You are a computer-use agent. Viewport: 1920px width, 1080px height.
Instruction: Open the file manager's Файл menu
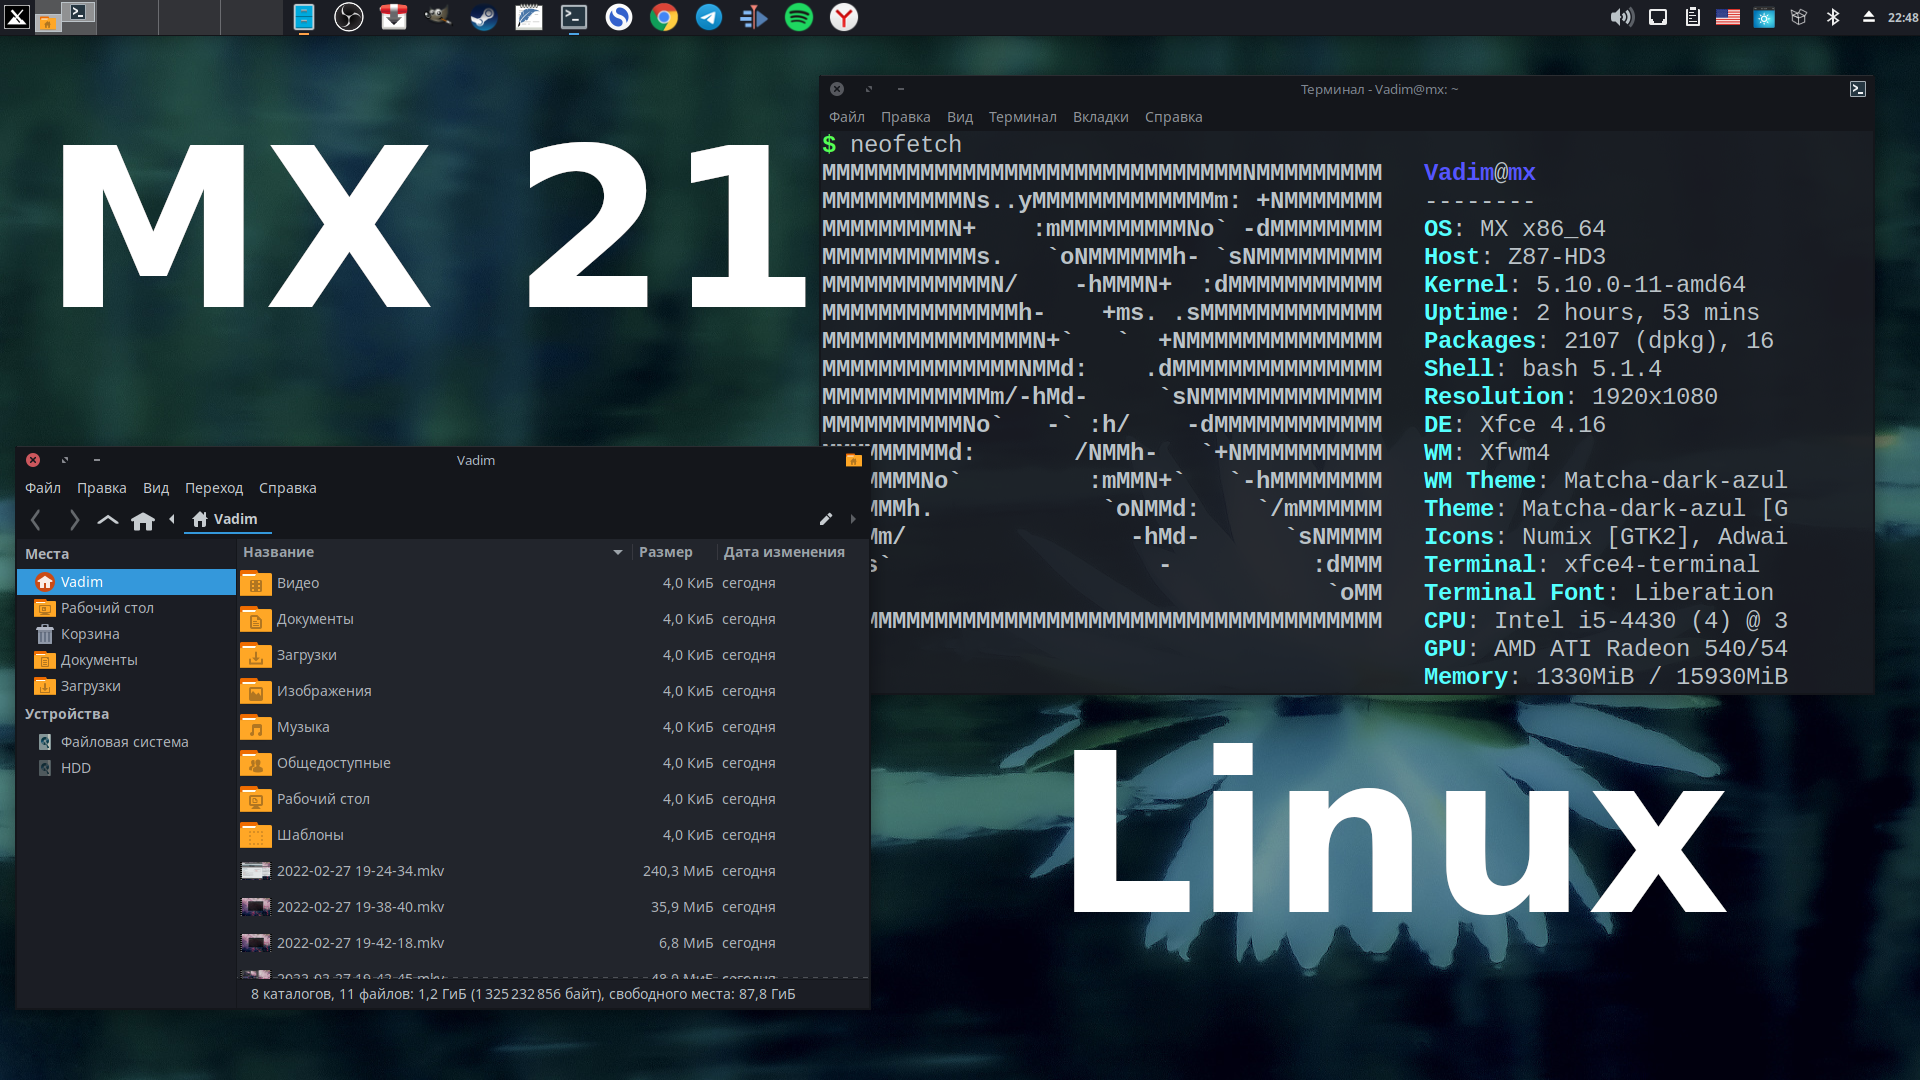[x=43, y=488]
